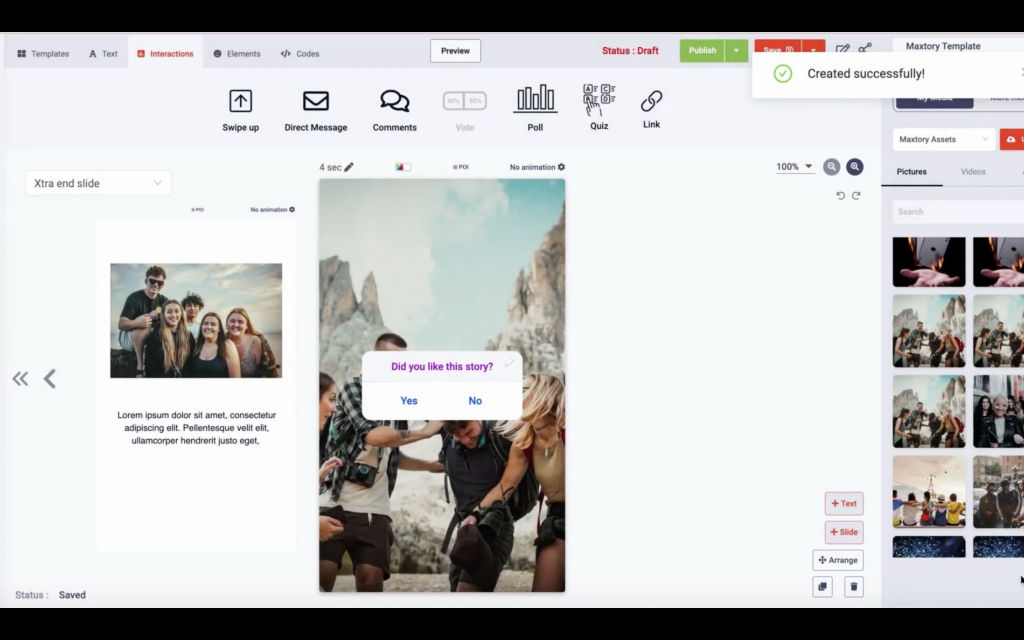Click the Maxtory Template title
This screenshot has width=1024, height=640.
[x=943, y=46]
